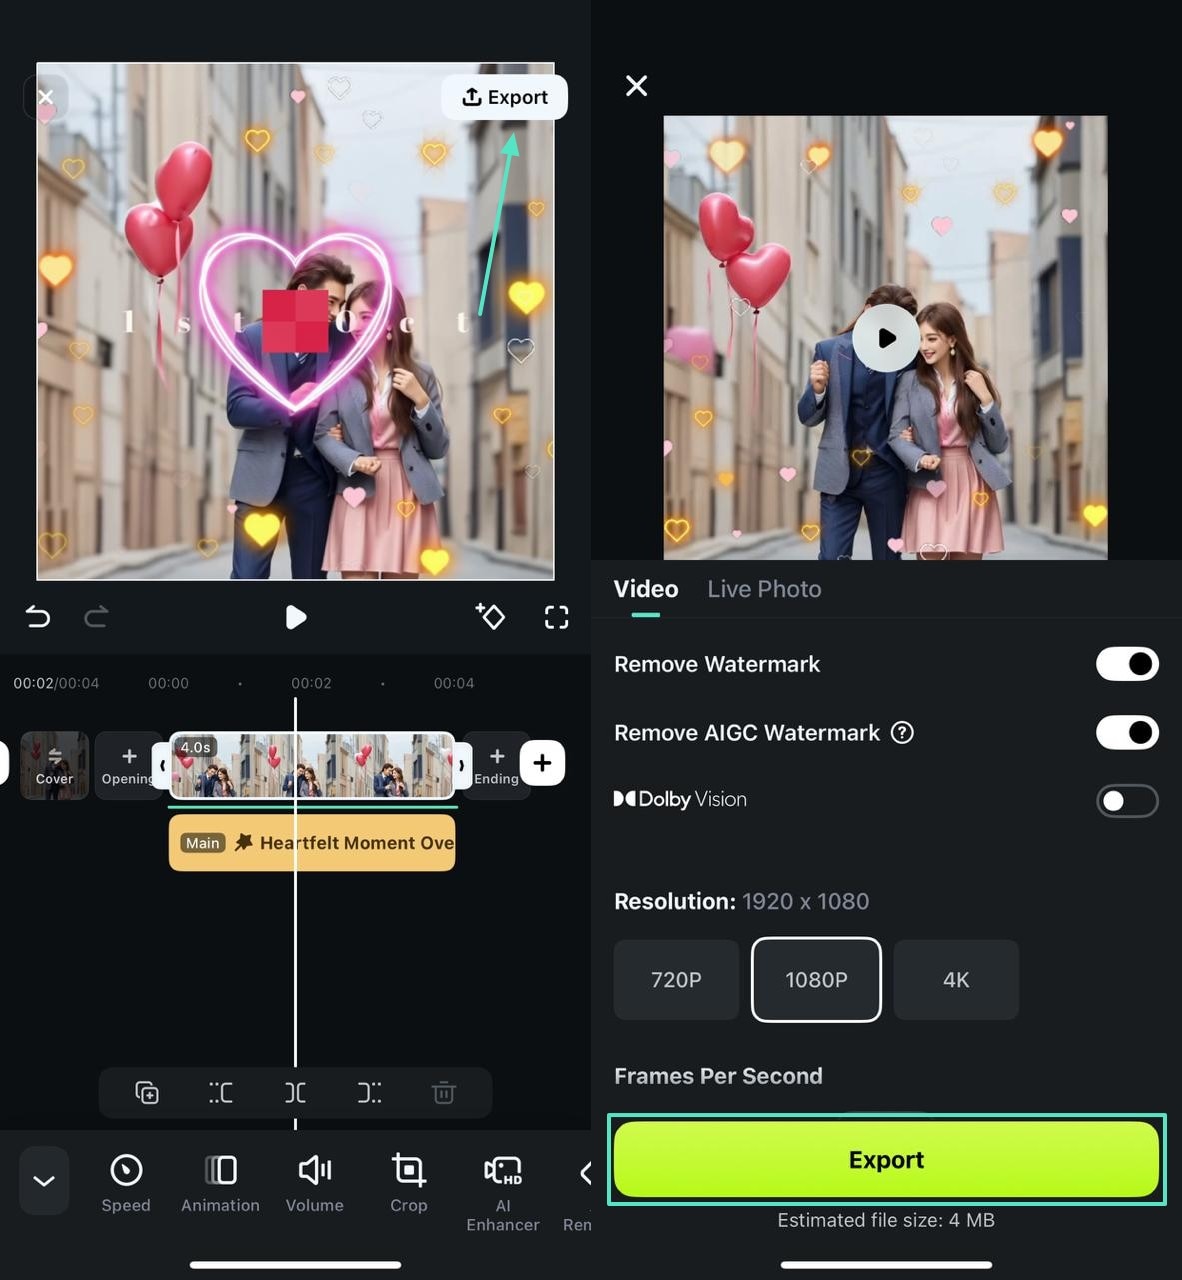Image resolution: width=1182 pixels, height=1280 pixels.
Task: Open the Animation tool
Action: coord(220,1183)
